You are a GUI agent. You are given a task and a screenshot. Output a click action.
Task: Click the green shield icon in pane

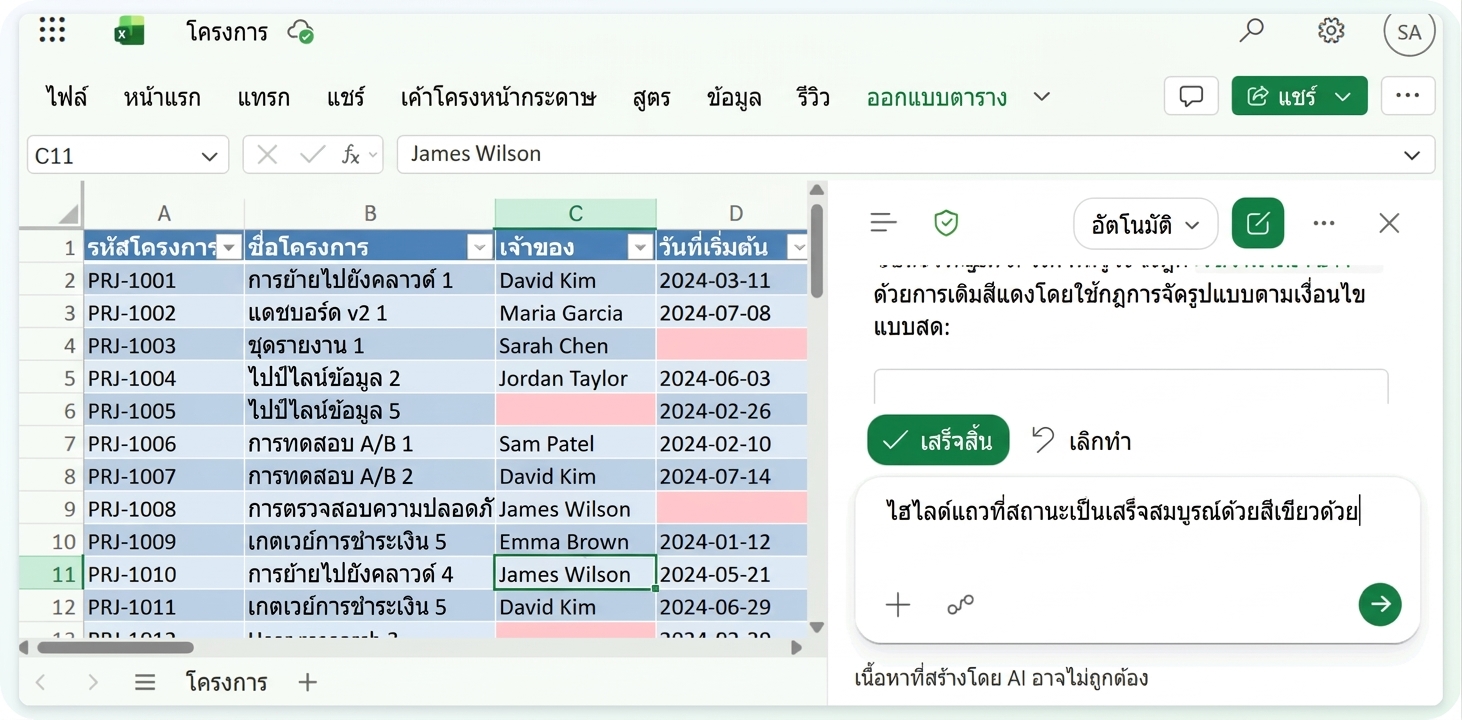tap(946, 223)
